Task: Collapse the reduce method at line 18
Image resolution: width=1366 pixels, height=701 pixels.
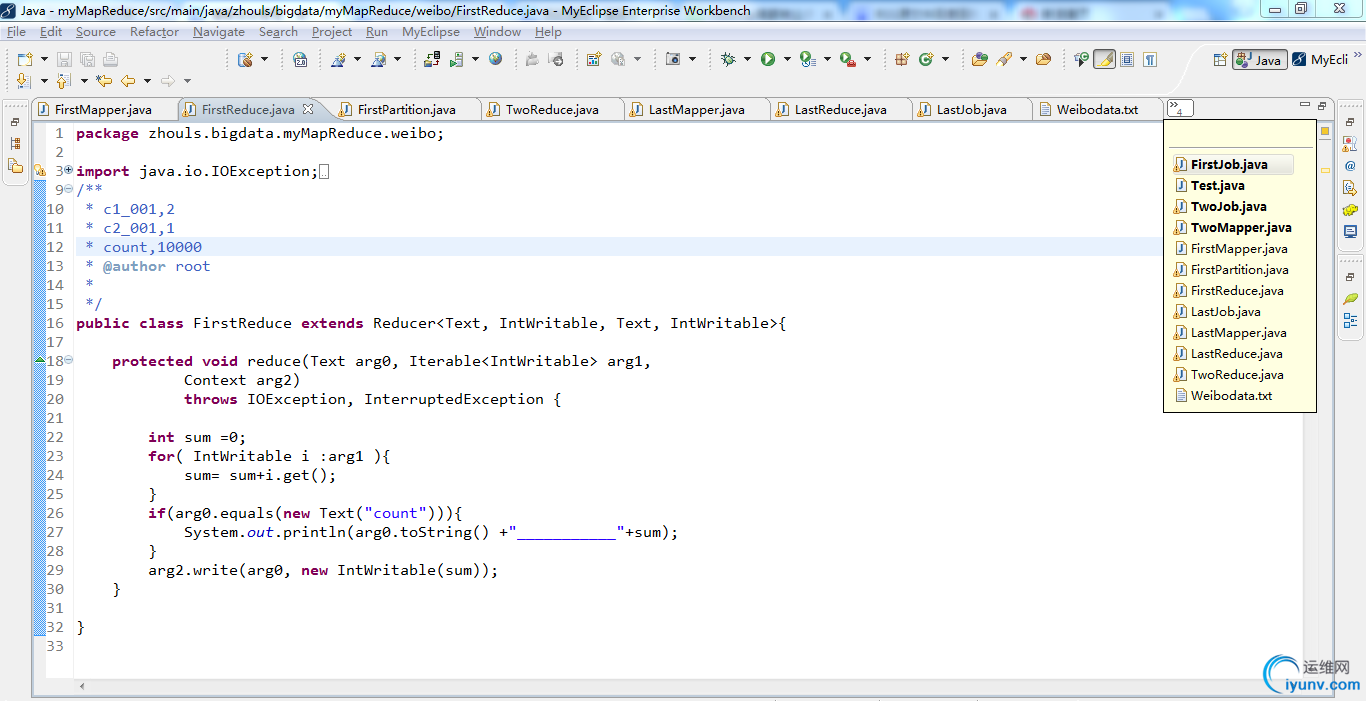Action: 69,361
